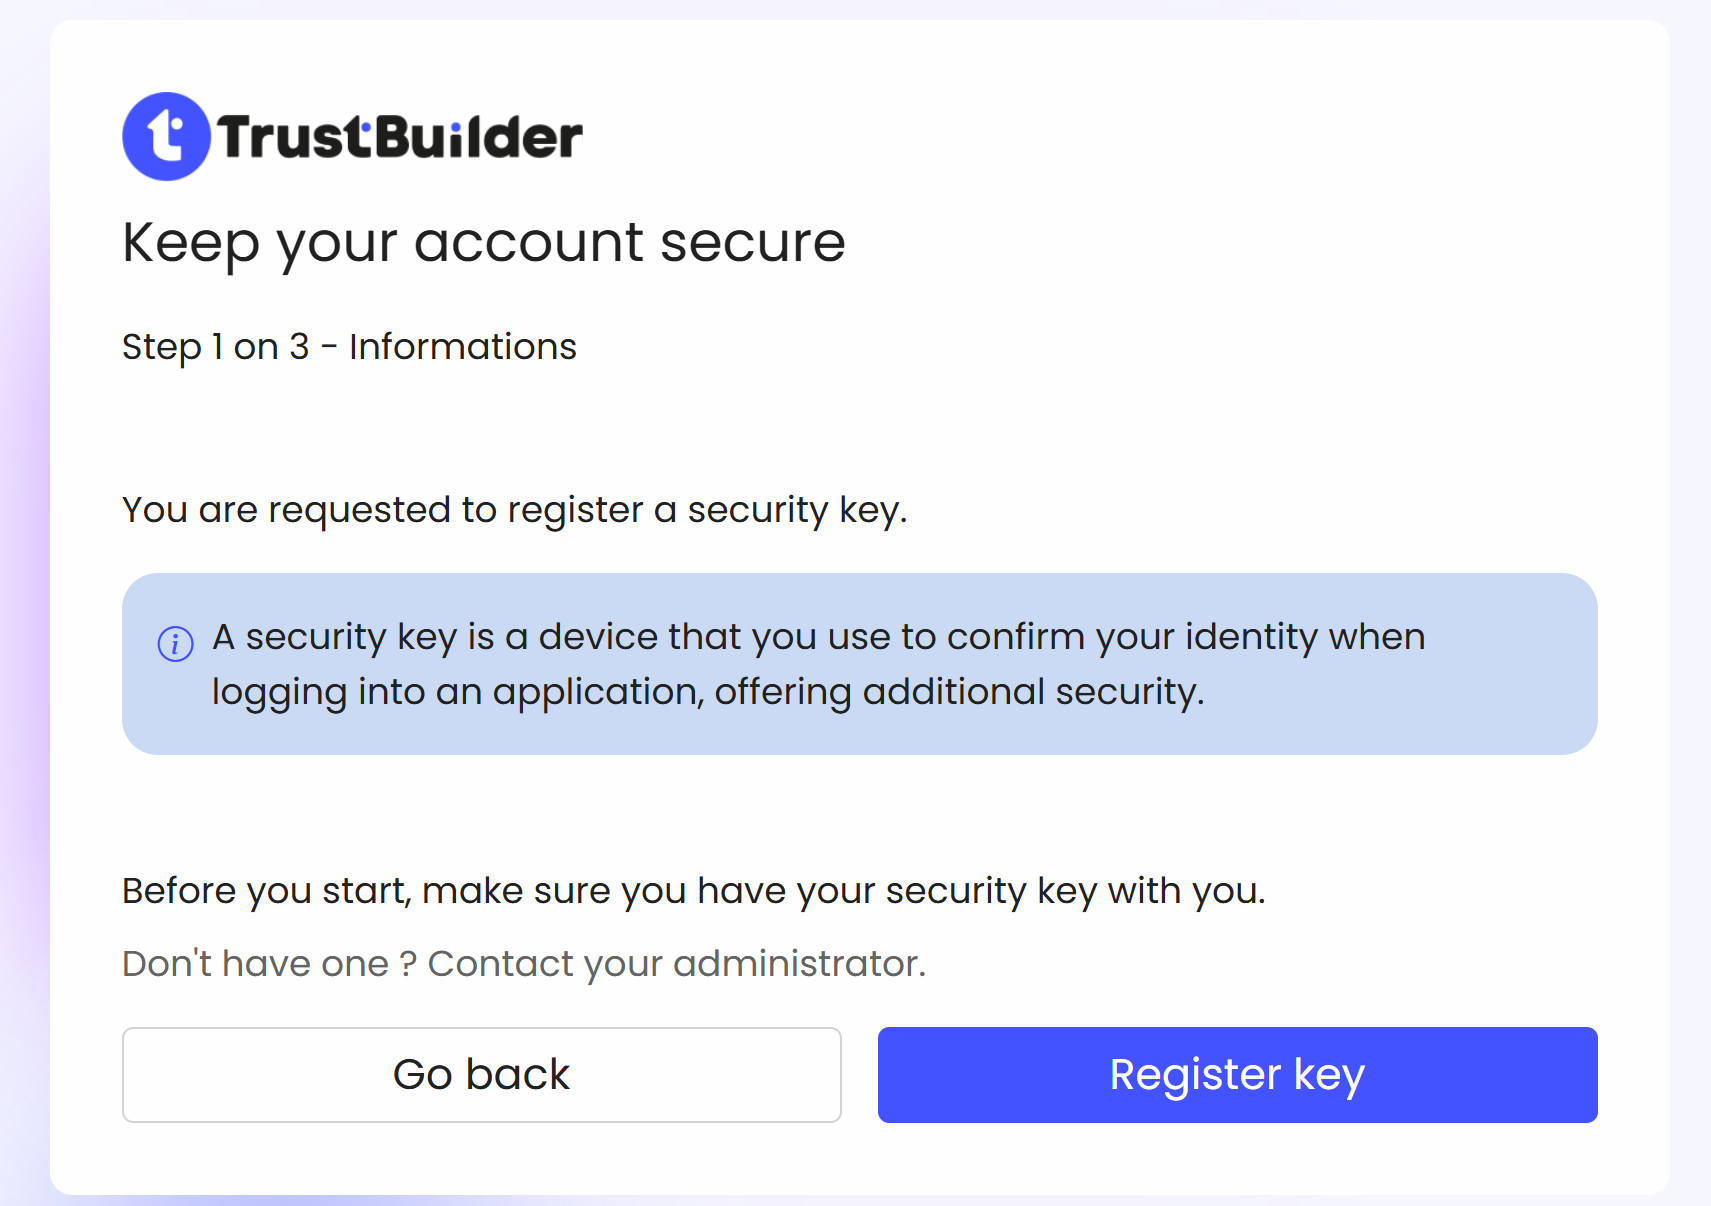Viewport: 1711px width, 1206px height.
Task: Click the "Contact your administrator" text
Action: pos(676,964)
